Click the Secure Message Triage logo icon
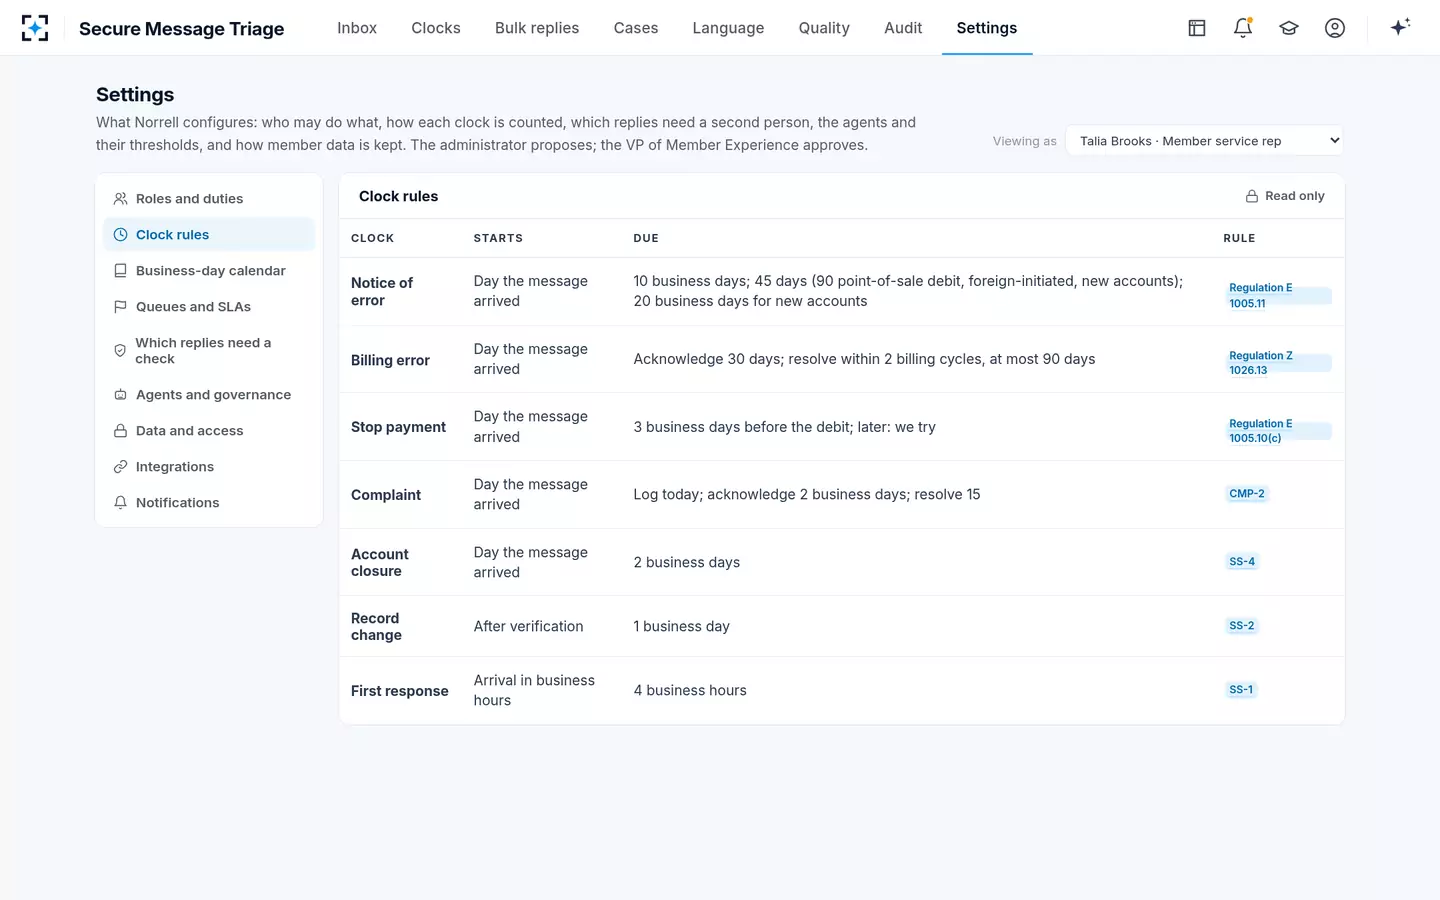Viewport: 1440px width, 900px height. 35,28
